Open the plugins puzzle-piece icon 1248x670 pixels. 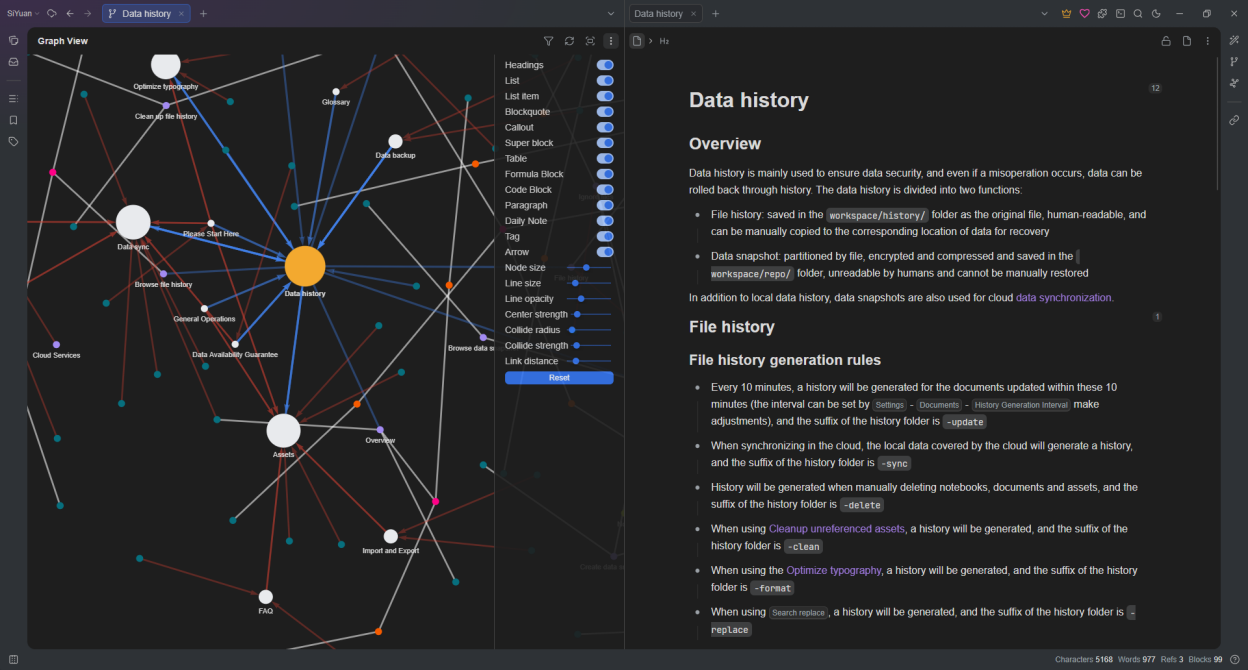coord(1102,14)
